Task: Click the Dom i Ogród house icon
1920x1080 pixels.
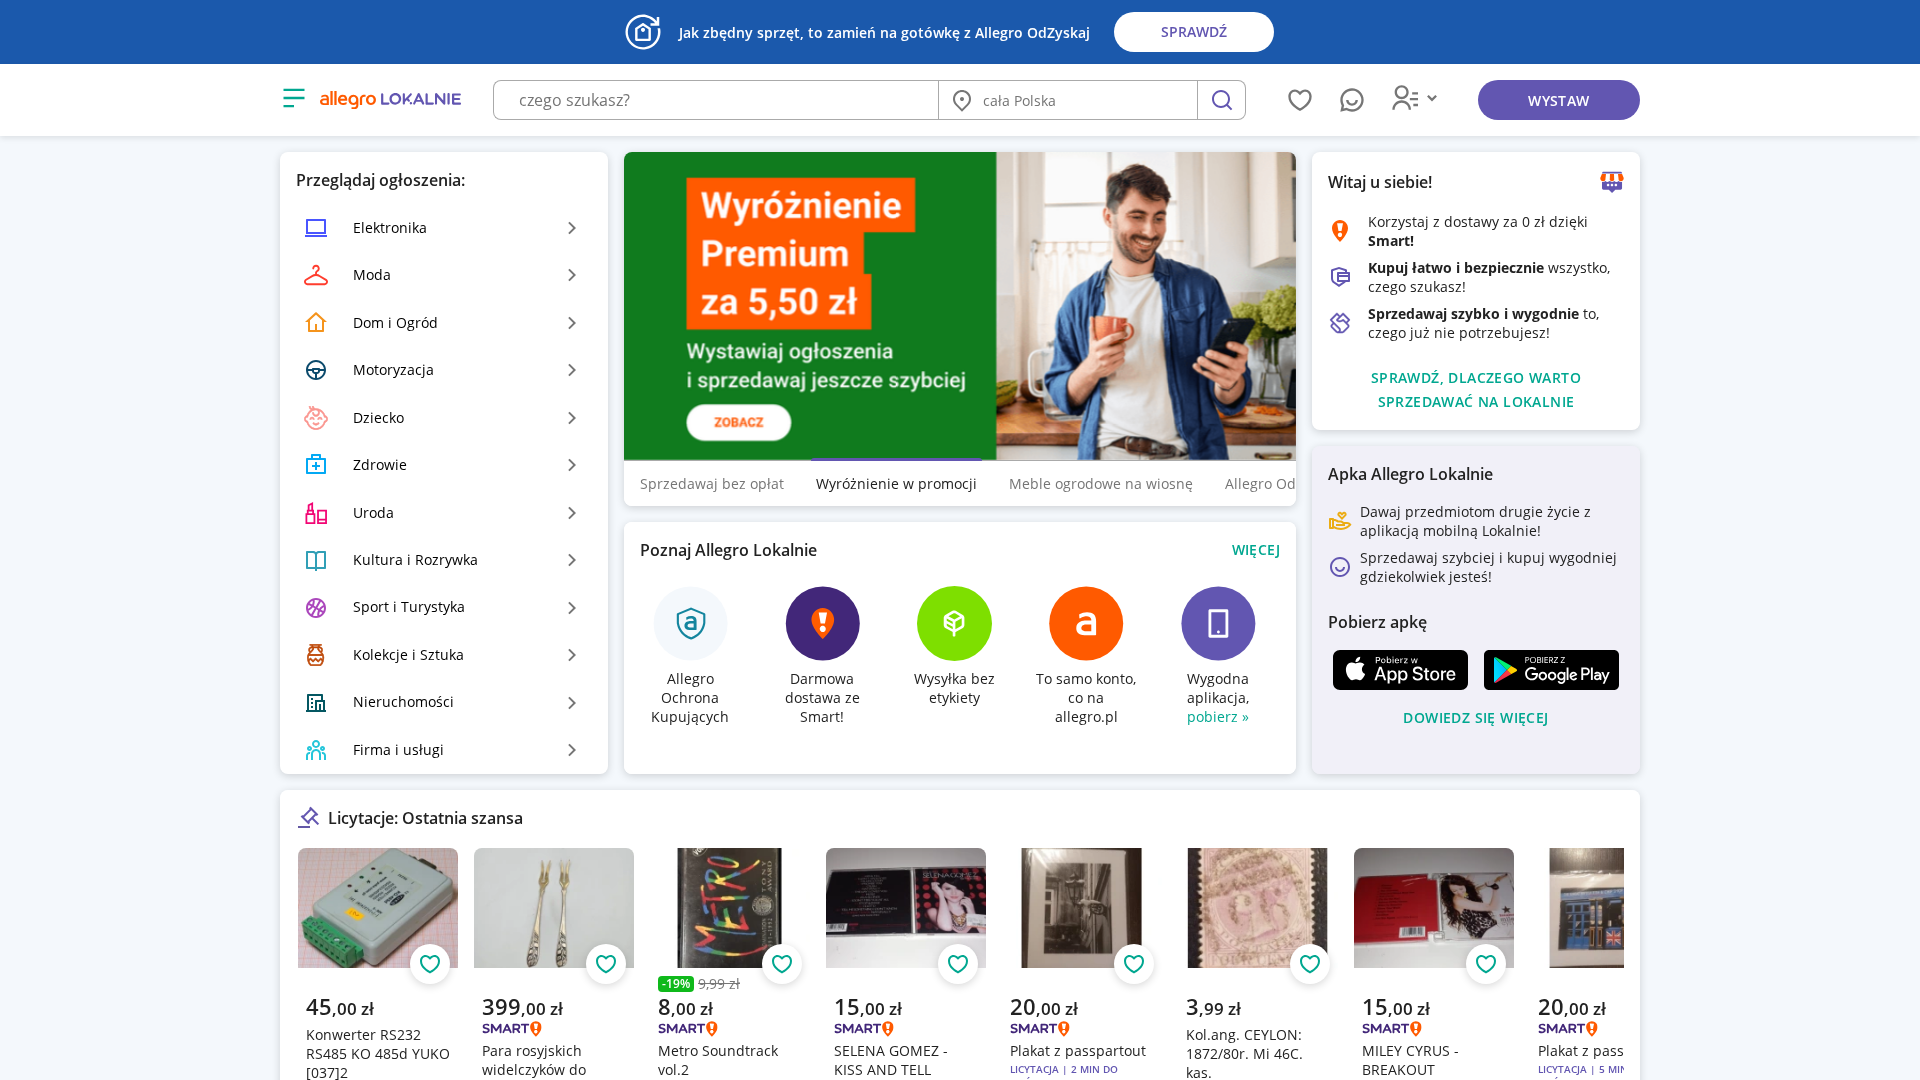Action: click(316, 323)
